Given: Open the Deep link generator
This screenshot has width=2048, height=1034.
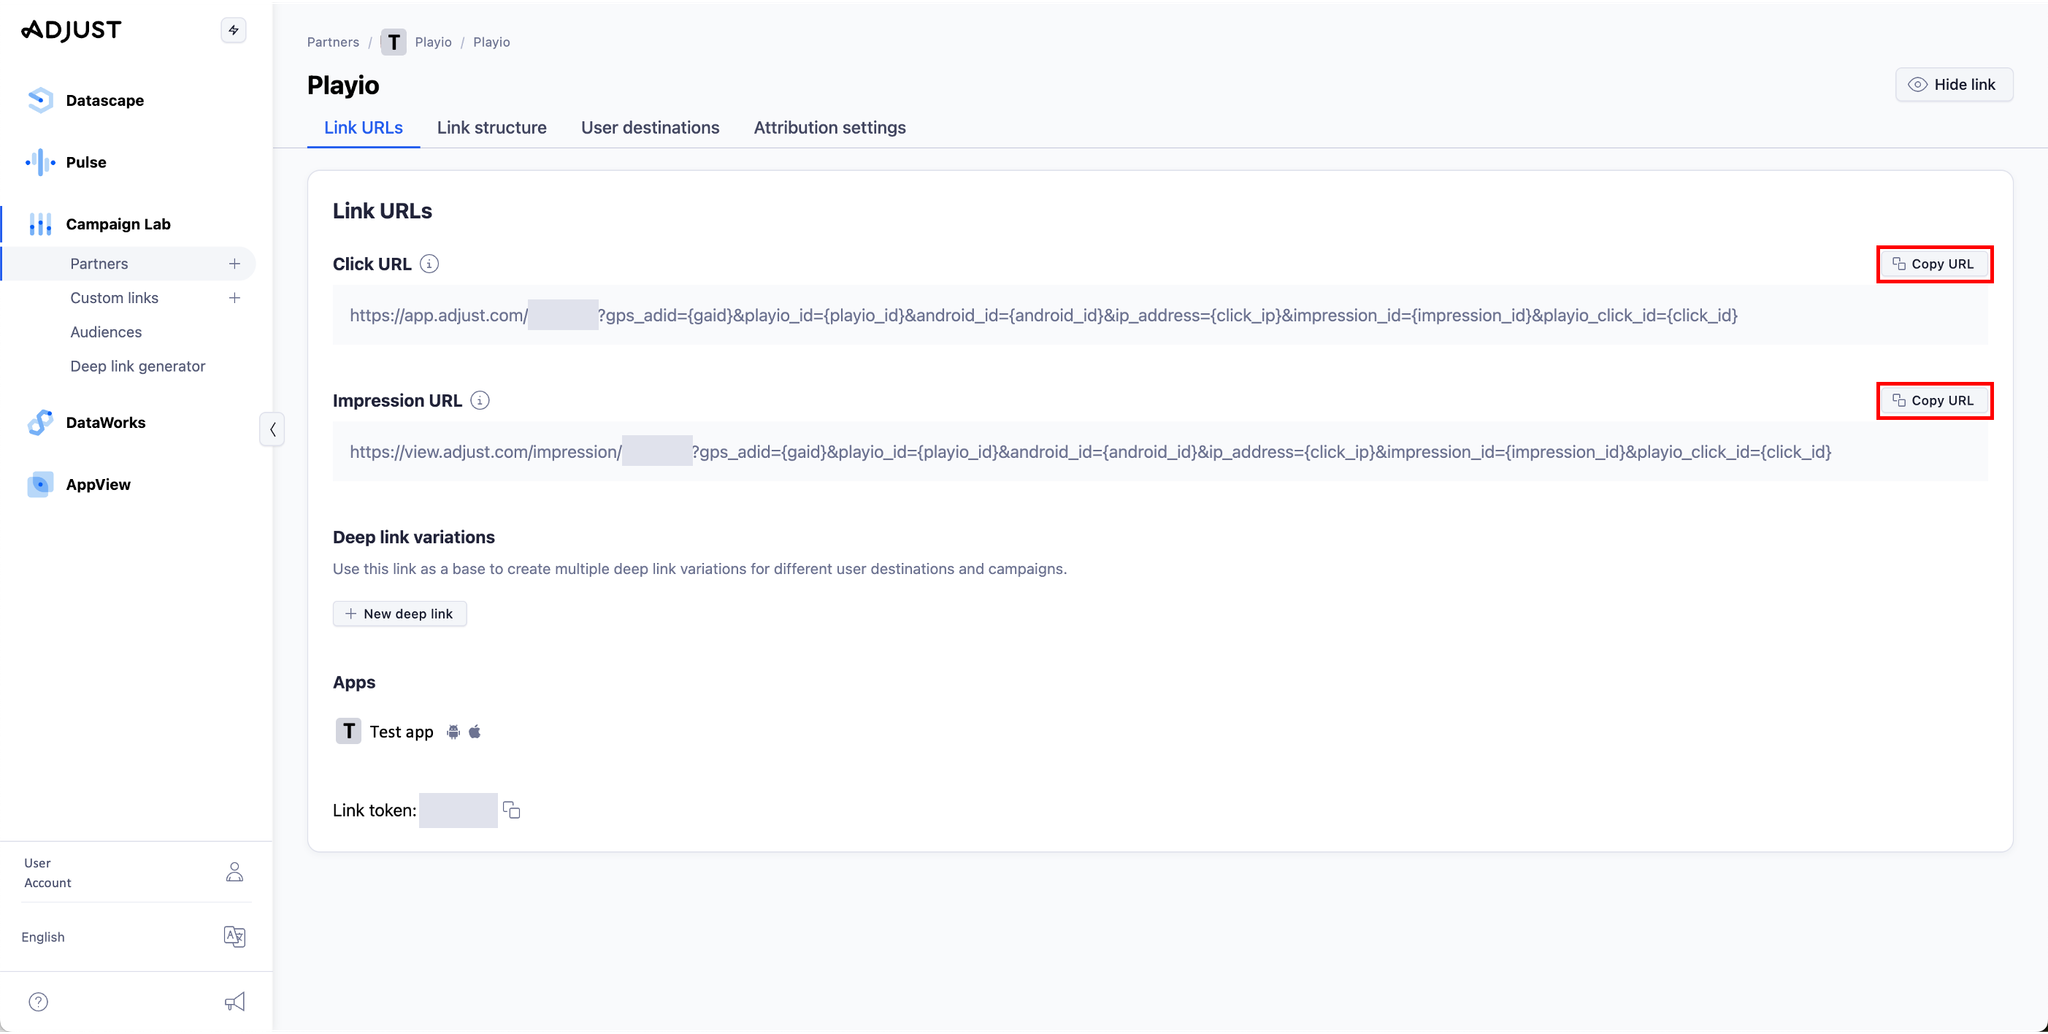Looking at the screenshot, I should (x=138, y=366).
